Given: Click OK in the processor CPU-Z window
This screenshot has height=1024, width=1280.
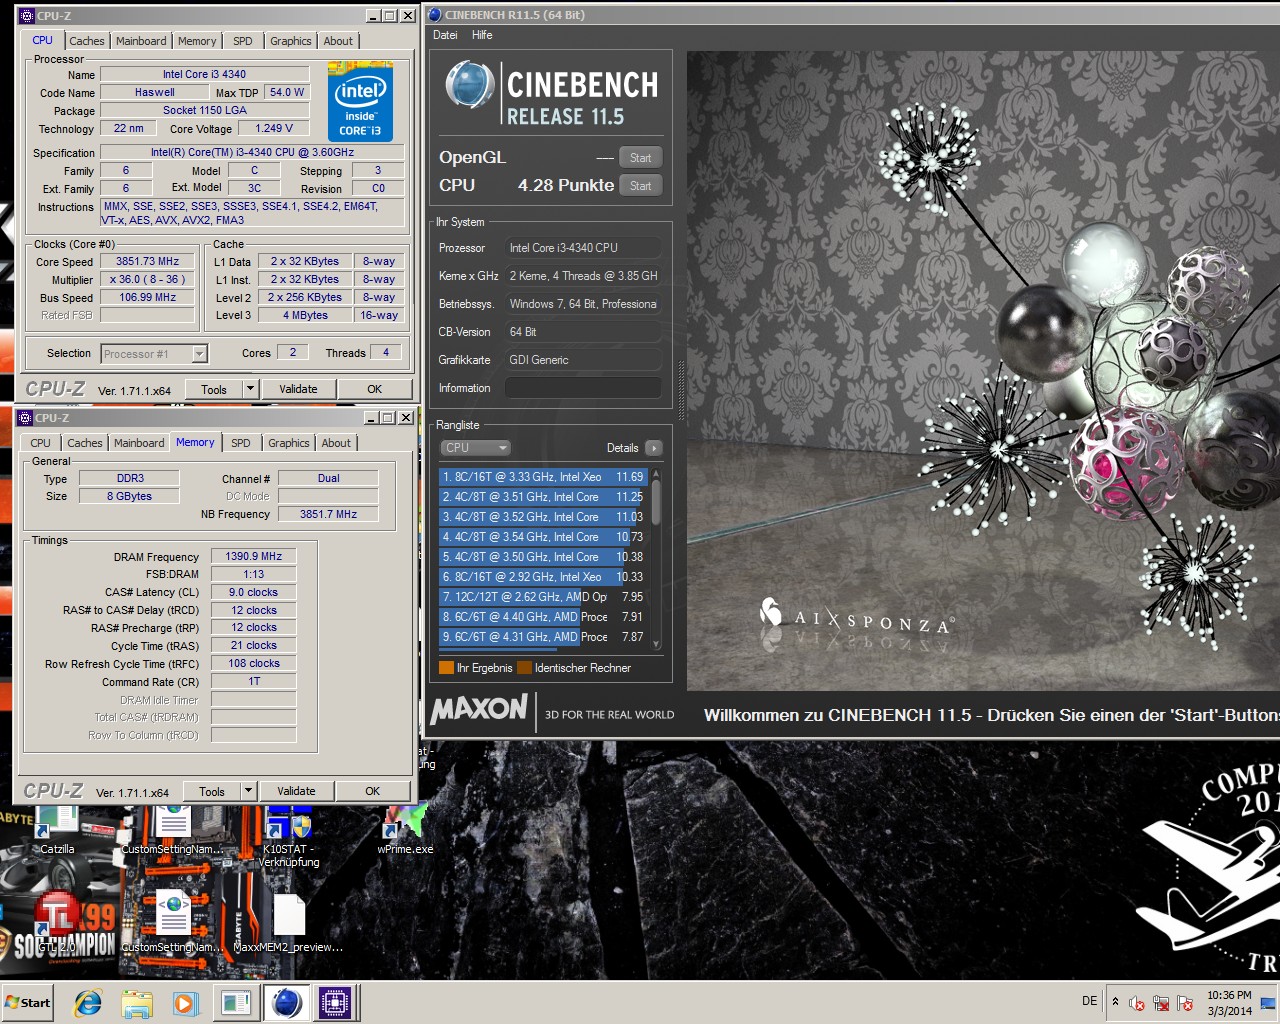Looking at the screenshot, I should tap(374, 389).
